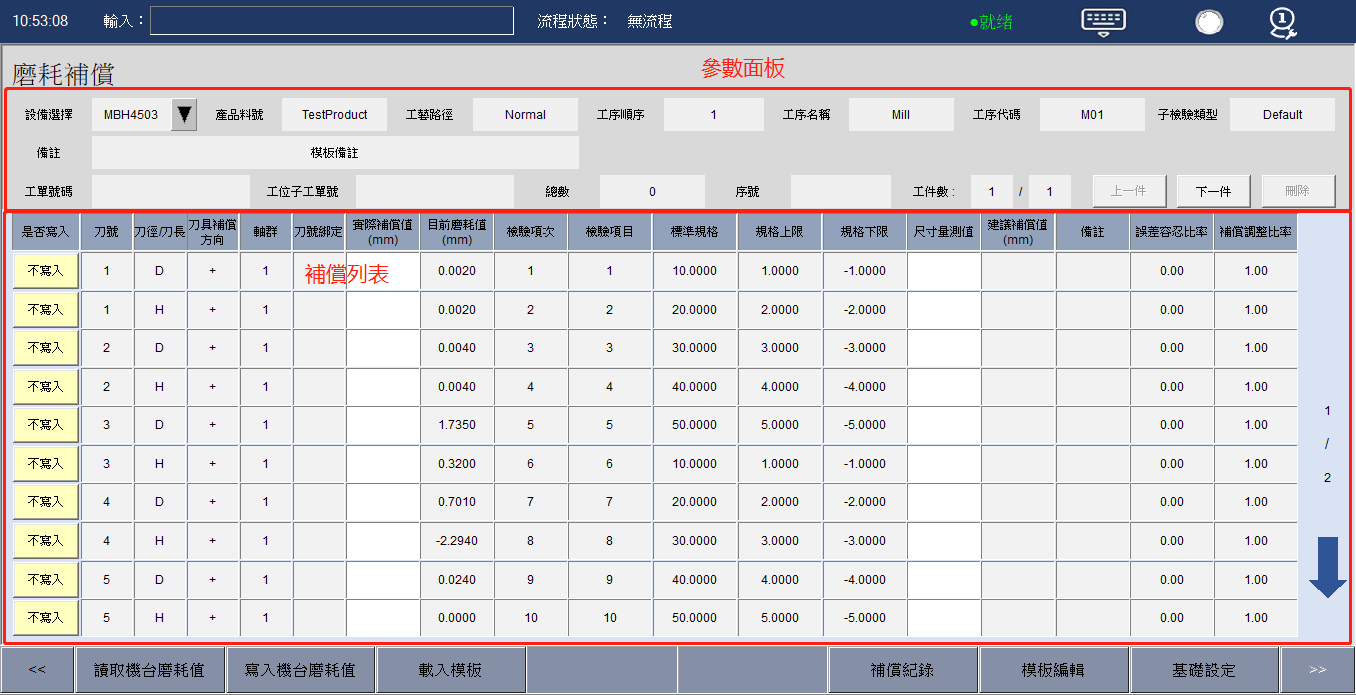Click the << previous menu page button
The image size is (1356, 695).
(x=37, y=670)
